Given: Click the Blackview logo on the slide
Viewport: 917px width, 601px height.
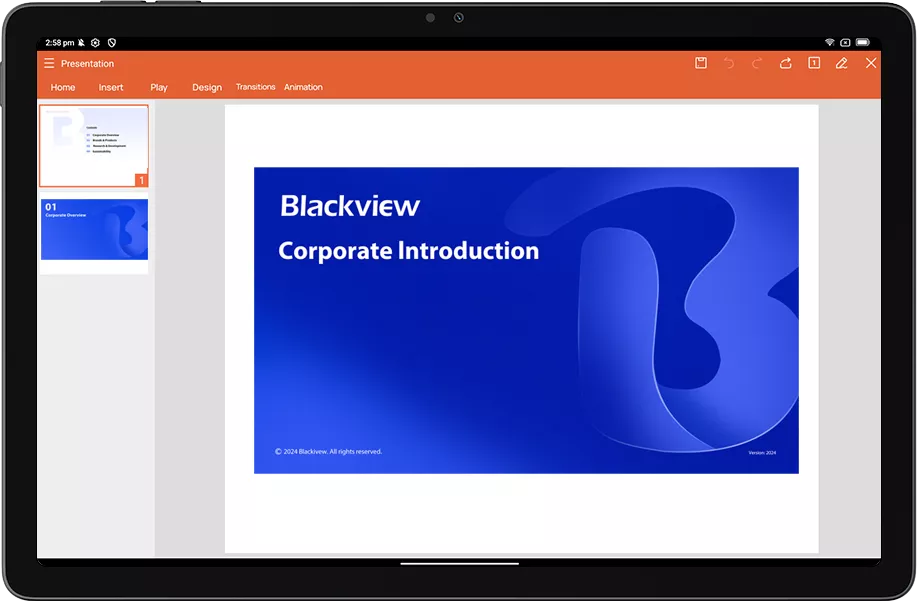Looking at the screenshot, I should pyautogui.click(x=350, y=206).
